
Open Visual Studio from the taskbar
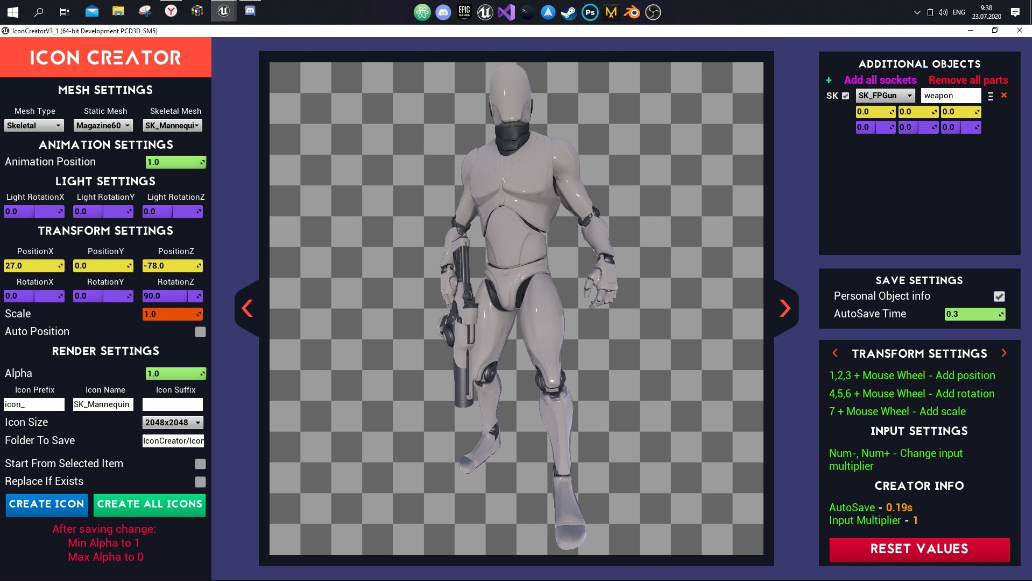(x=506, y=12)
